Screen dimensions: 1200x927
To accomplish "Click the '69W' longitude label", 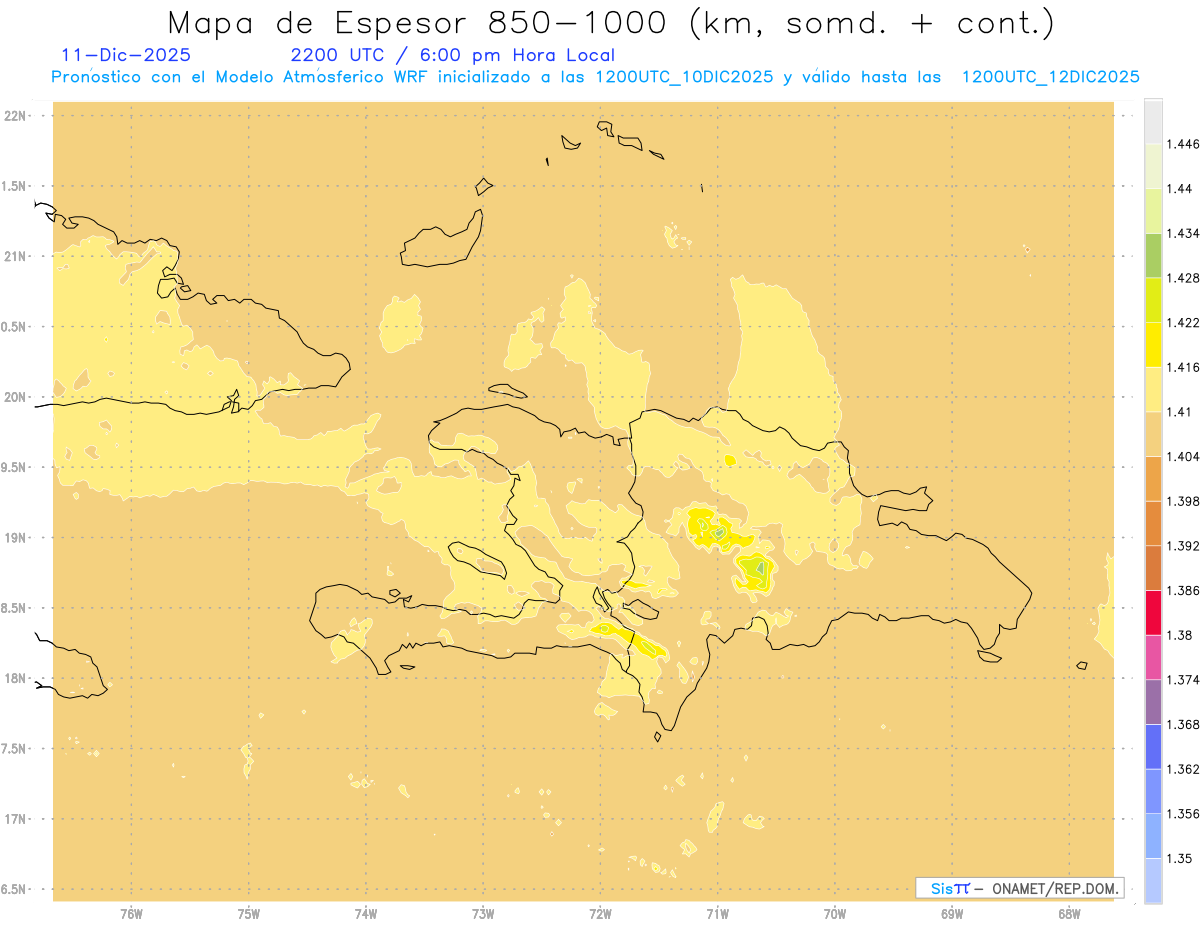I will click(x=952, y=913).
